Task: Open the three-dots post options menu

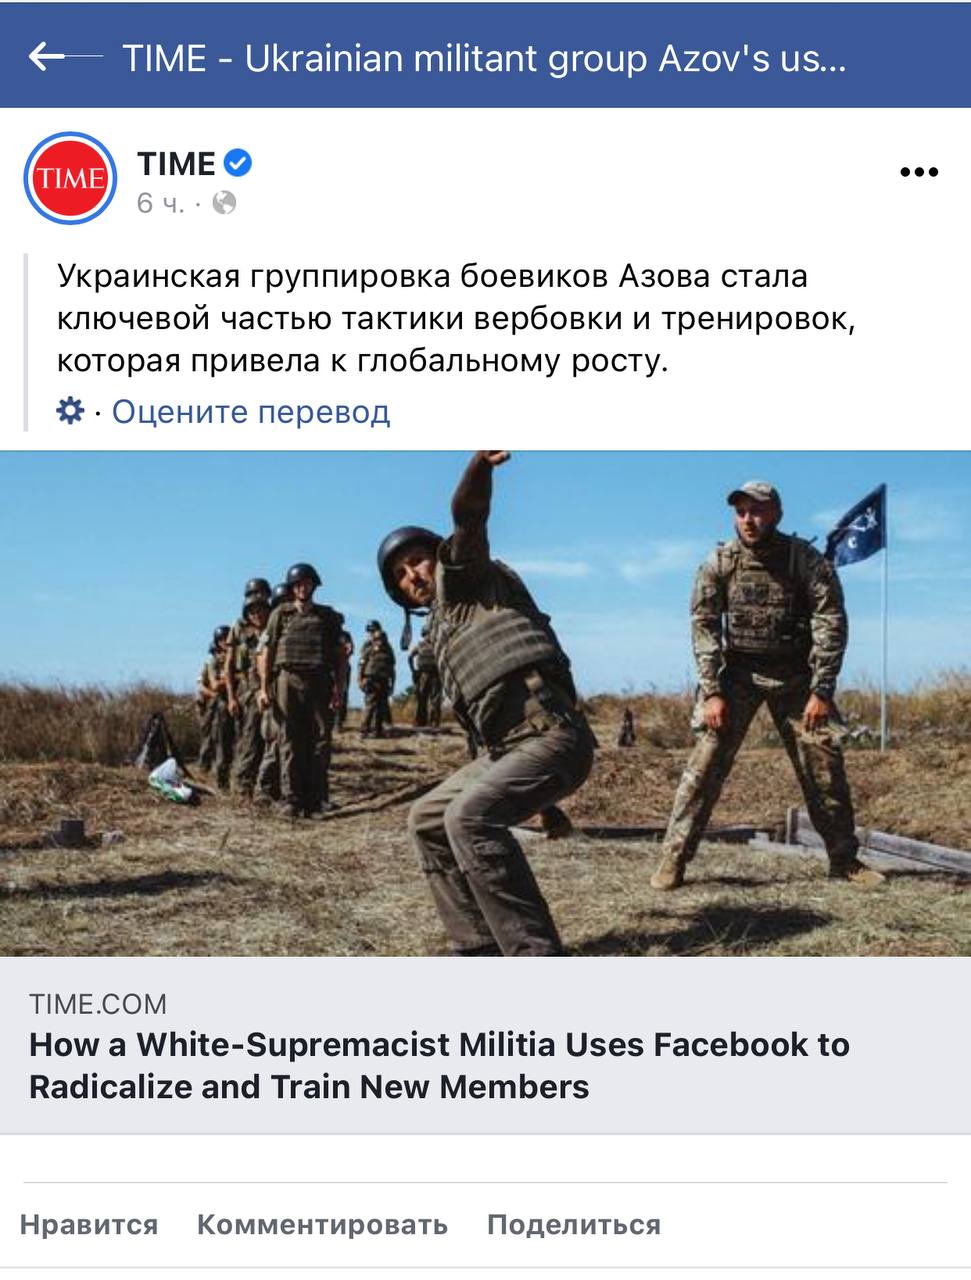Action: click(919, 172)
